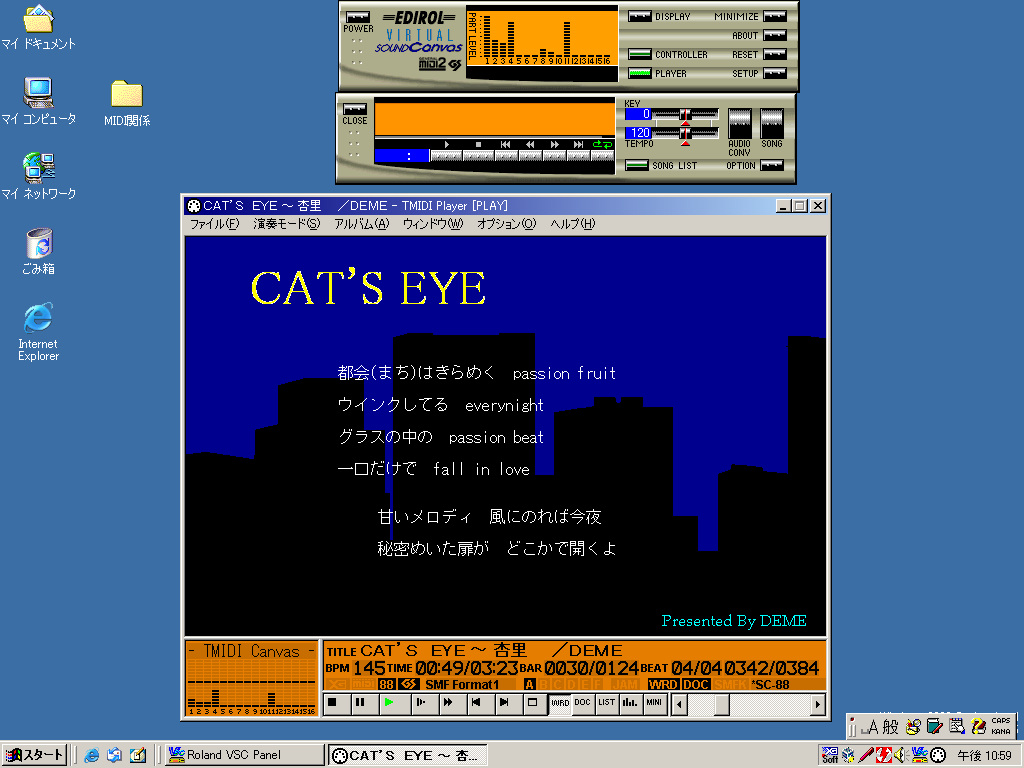Click the VSC tray icon

[920, 755]
